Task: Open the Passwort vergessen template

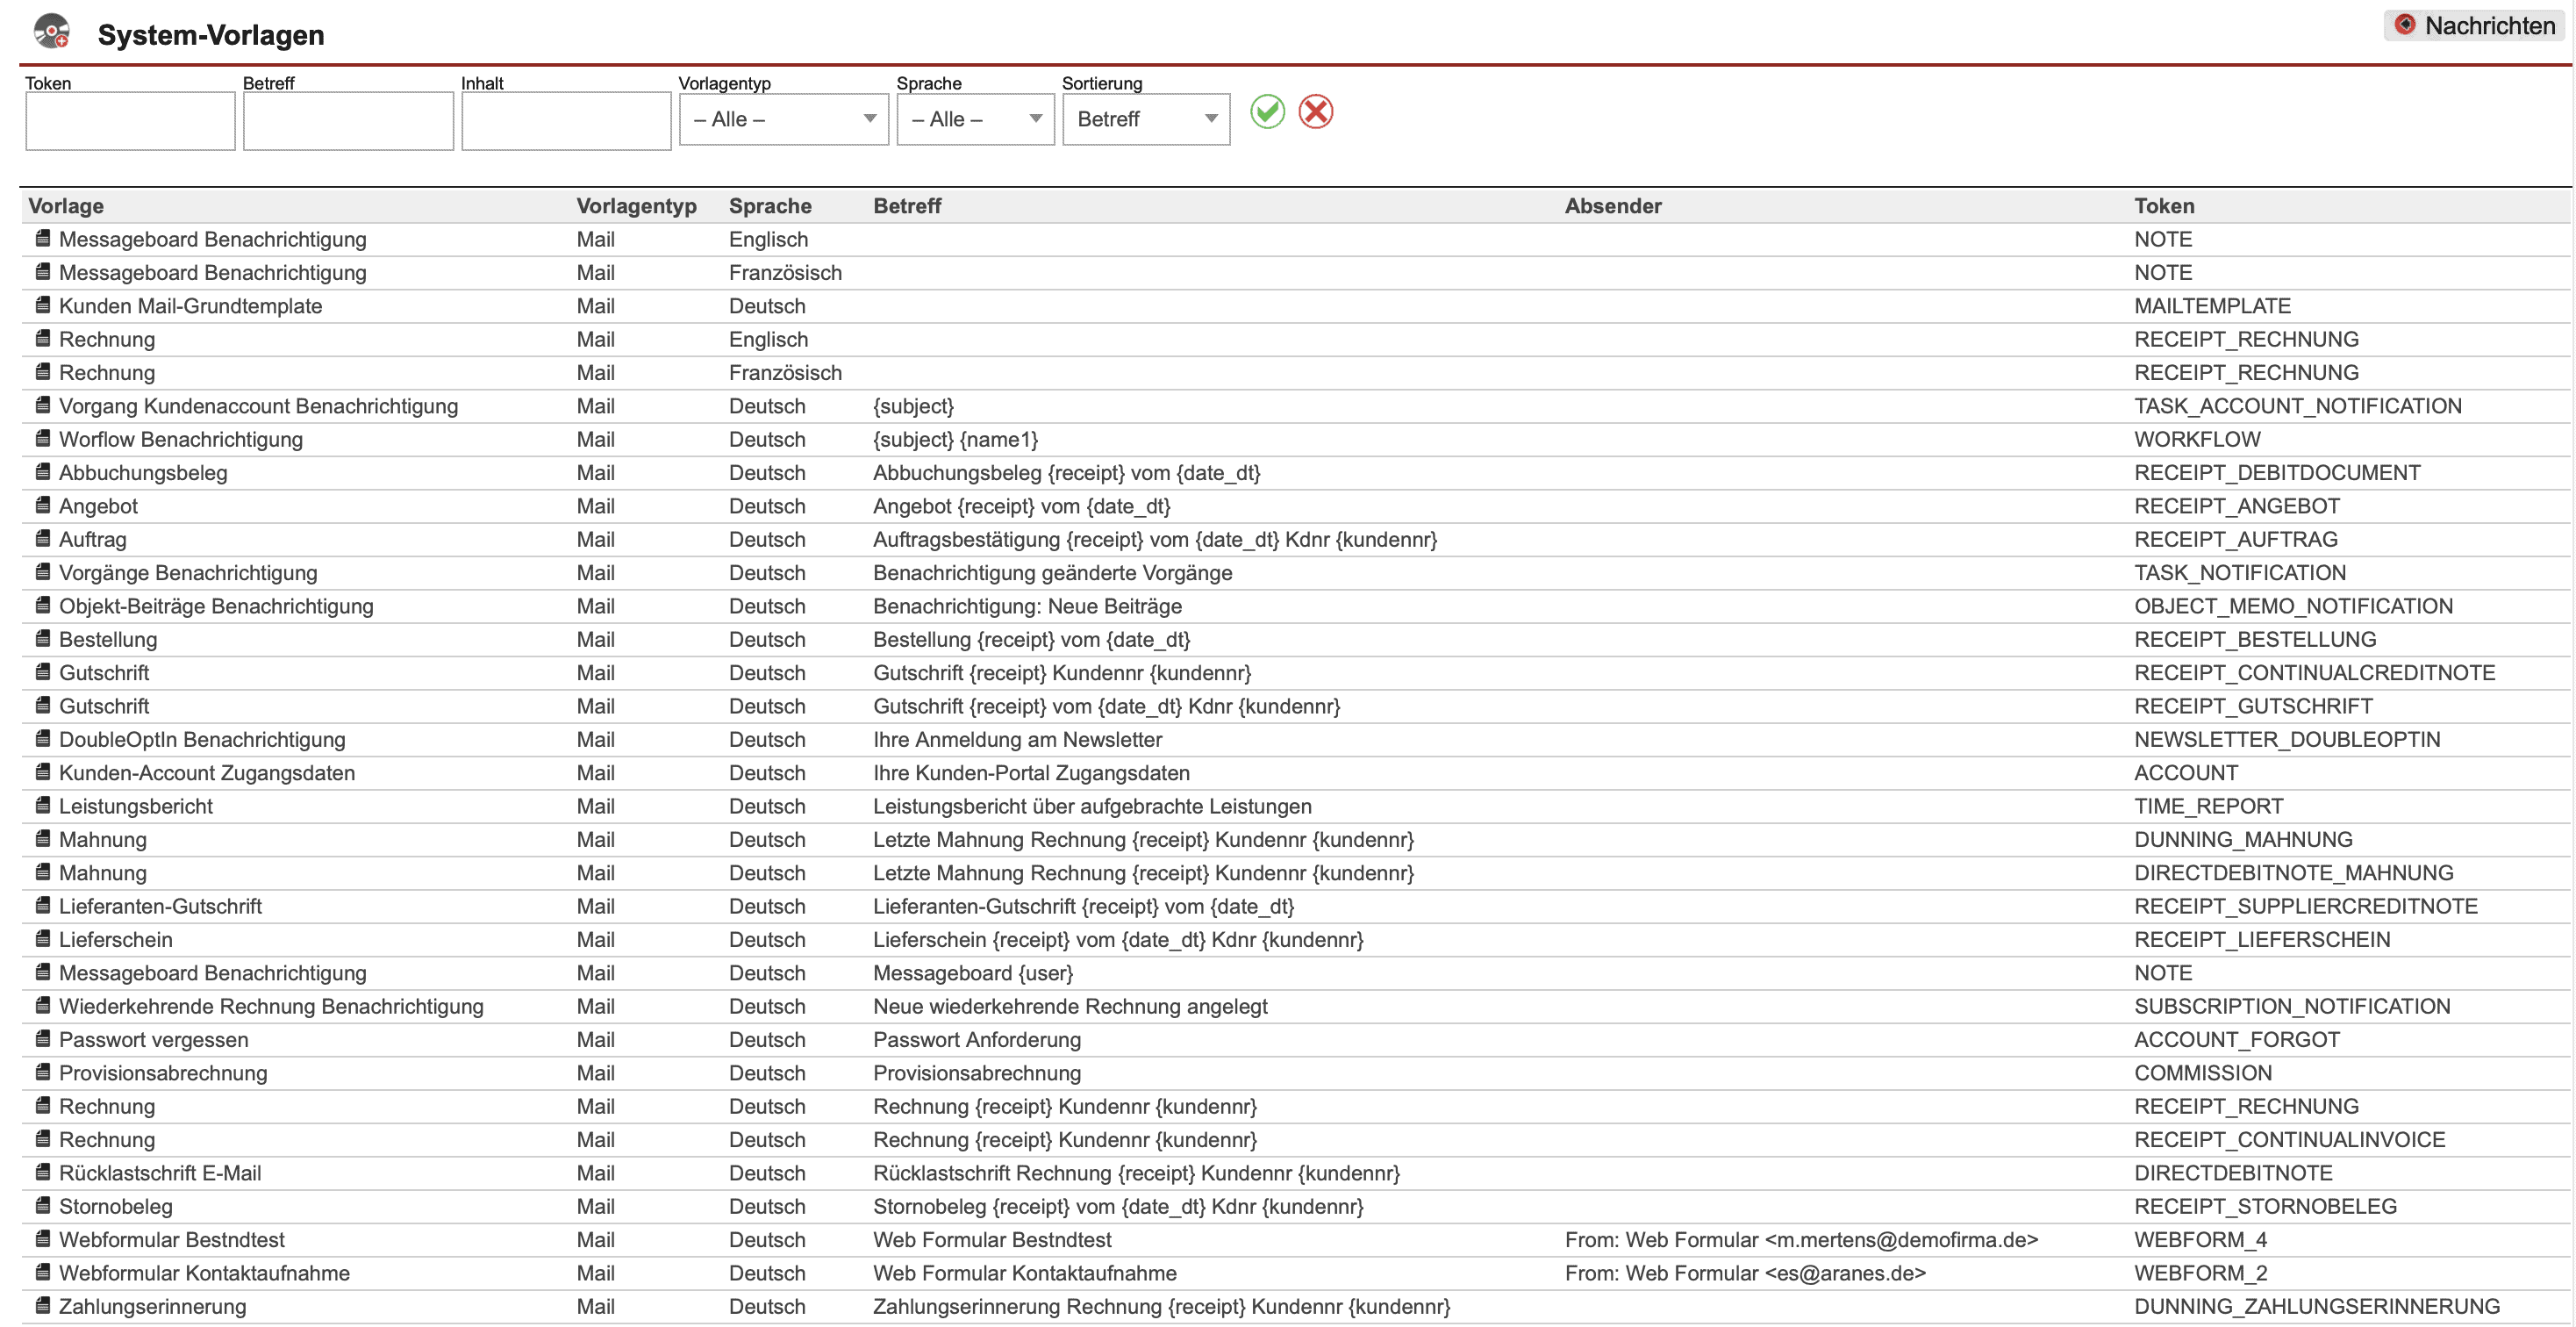Action: point(153,1040)
